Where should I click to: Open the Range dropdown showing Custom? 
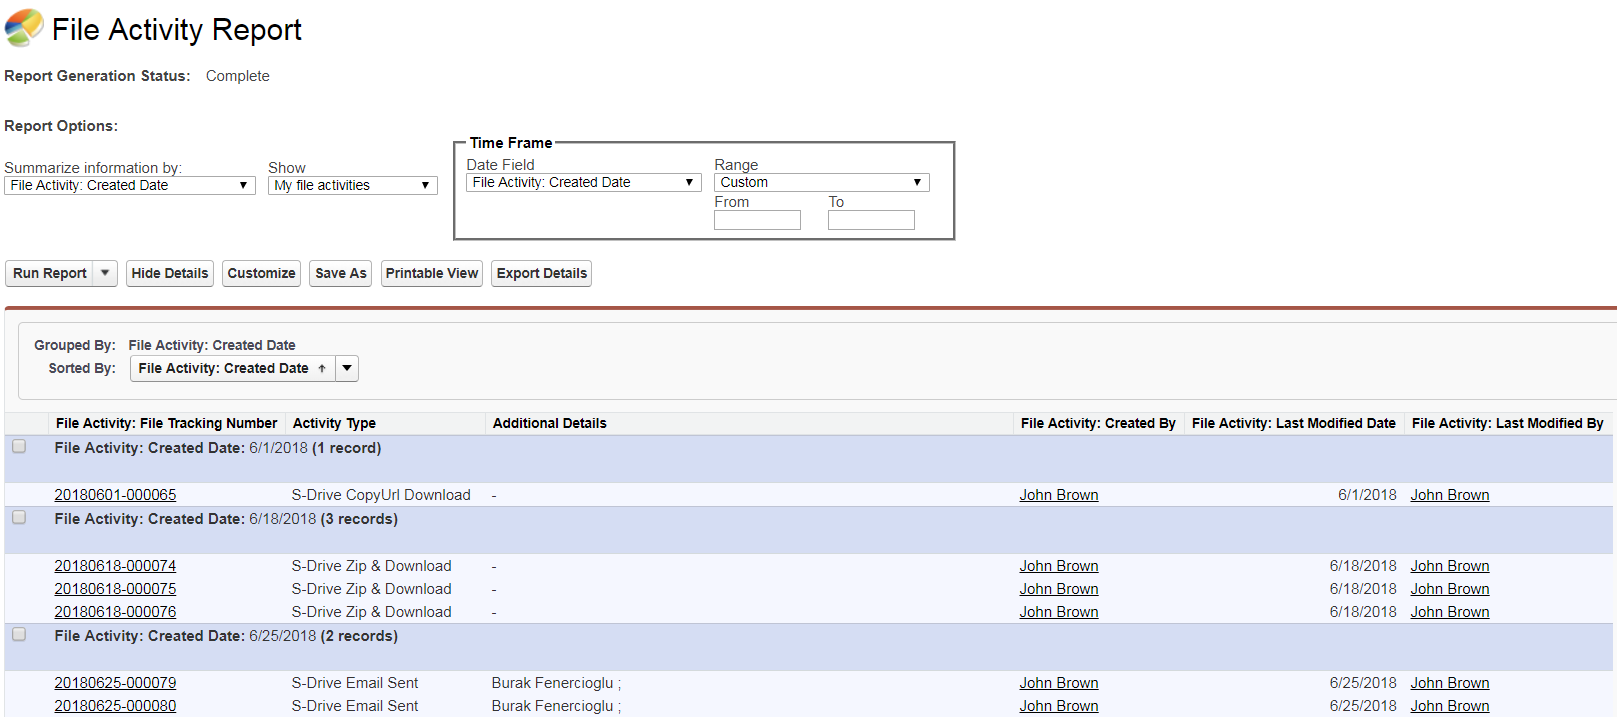(822, 182)
